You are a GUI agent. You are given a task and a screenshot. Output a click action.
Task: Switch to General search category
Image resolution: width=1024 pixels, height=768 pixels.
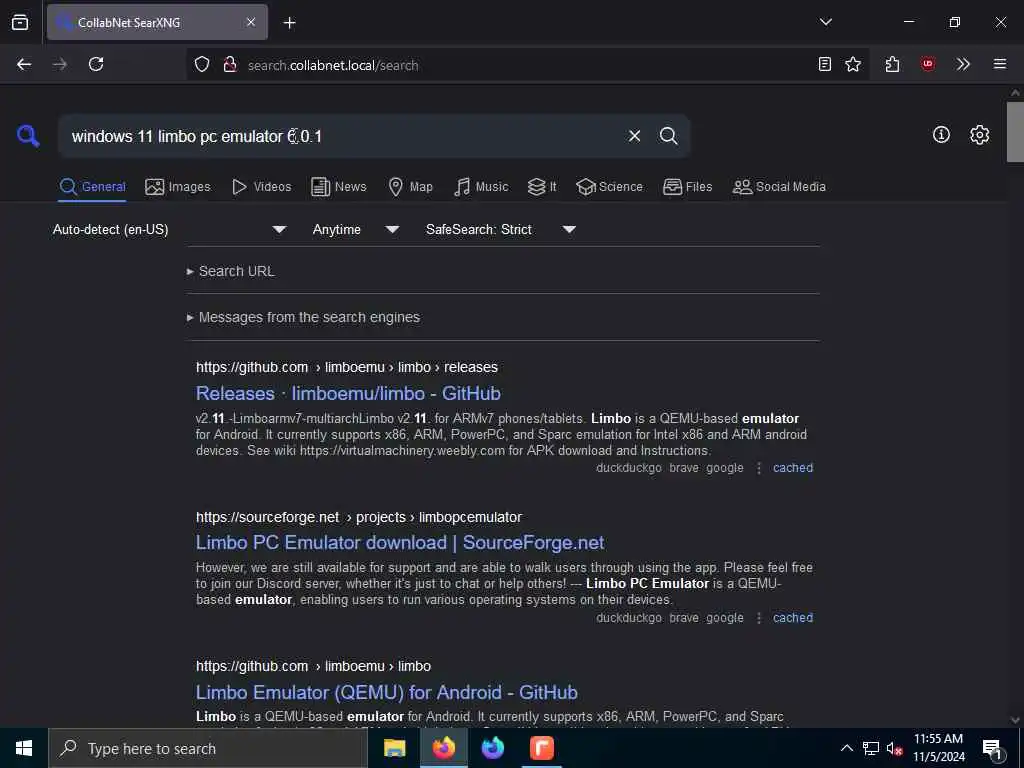pyautogui.click(x=92, y=187)
